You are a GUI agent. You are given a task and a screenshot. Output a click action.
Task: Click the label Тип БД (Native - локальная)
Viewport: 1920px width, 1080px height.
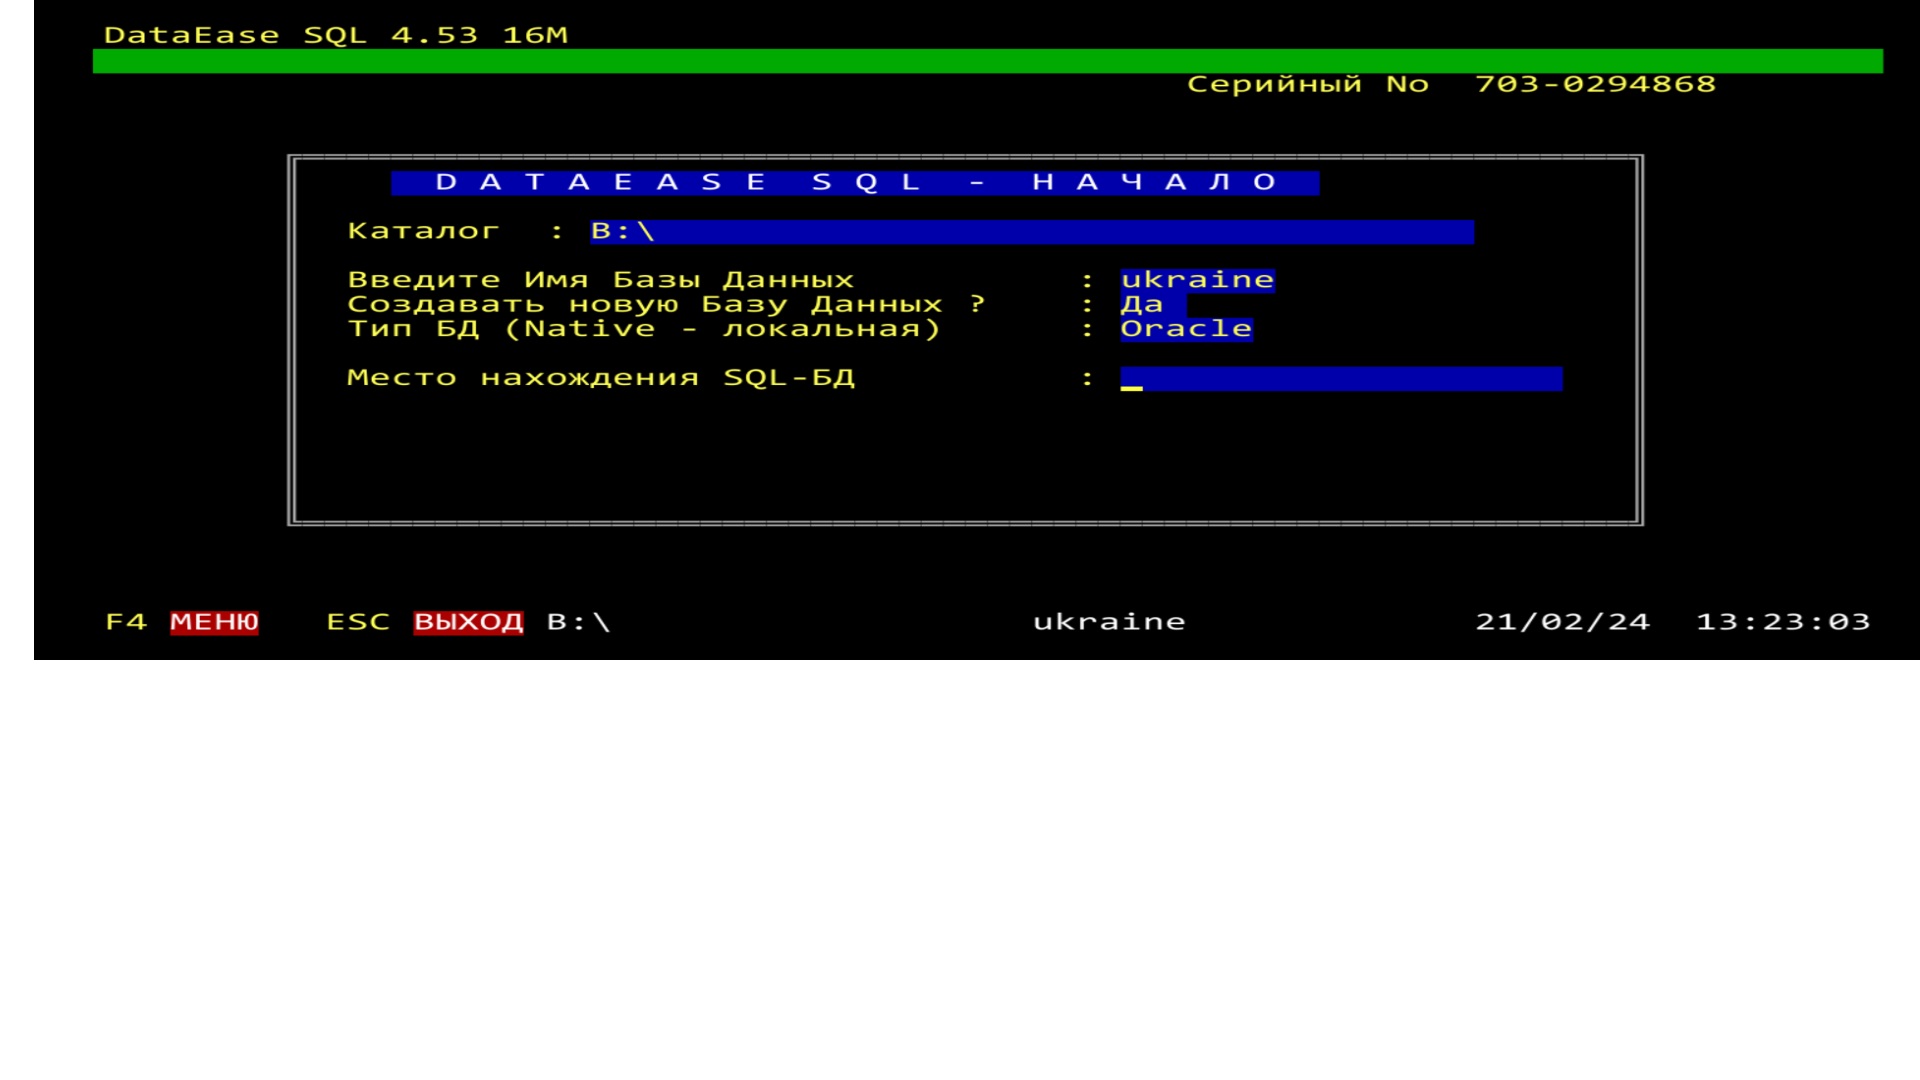point(644,329)
